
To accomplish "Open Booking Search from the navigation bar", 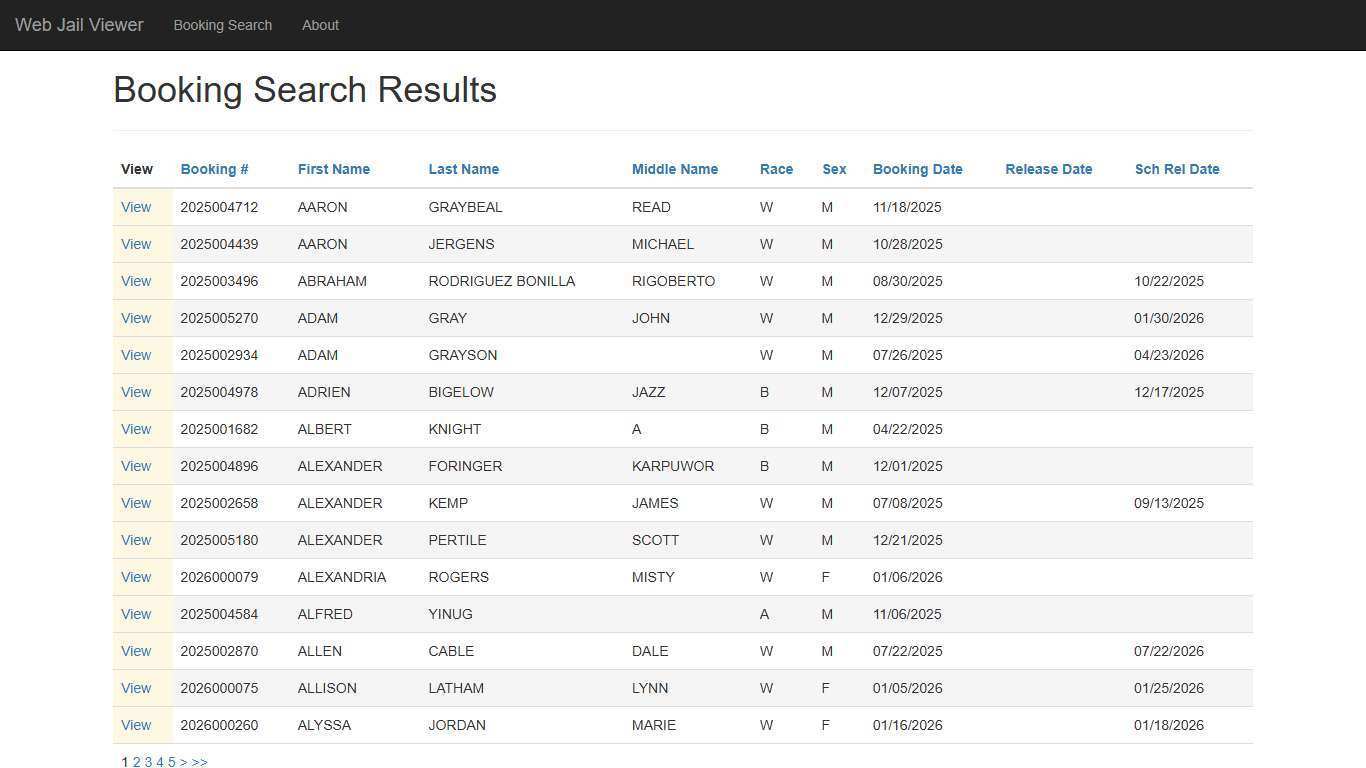I will pos(222,25).
